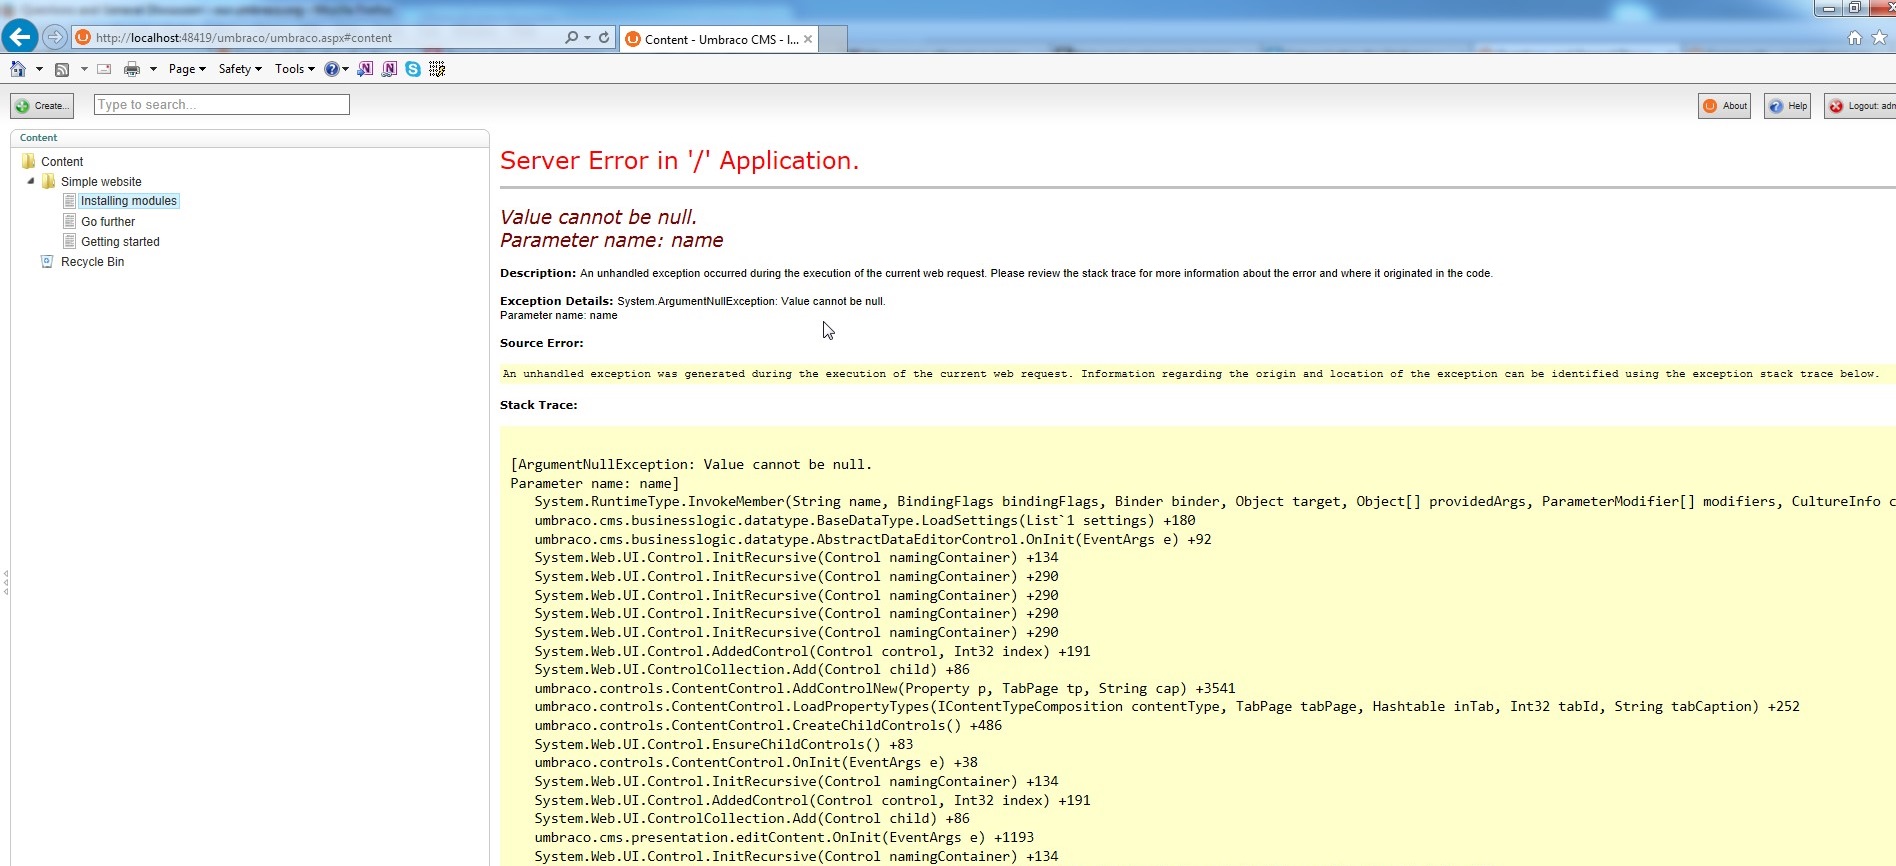Click the Installing modules document icon
Screen dimensions: 1896x866
(x=70, y=201)
